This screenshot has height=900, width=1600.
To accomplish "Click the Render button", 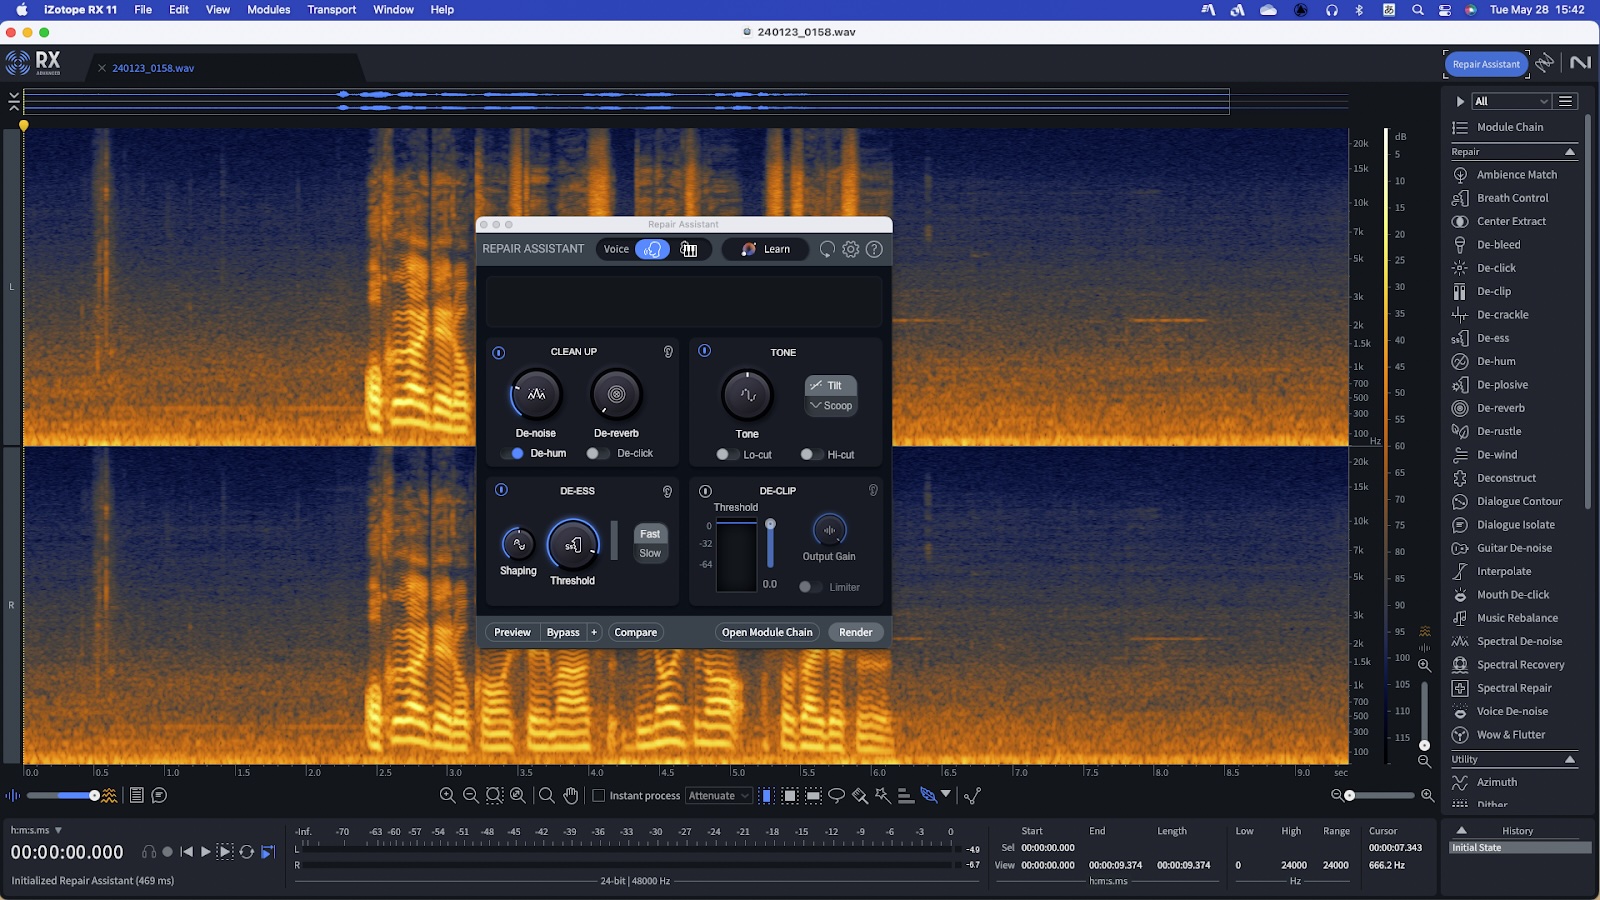I will pyautogui.click(x=856, y=632).
